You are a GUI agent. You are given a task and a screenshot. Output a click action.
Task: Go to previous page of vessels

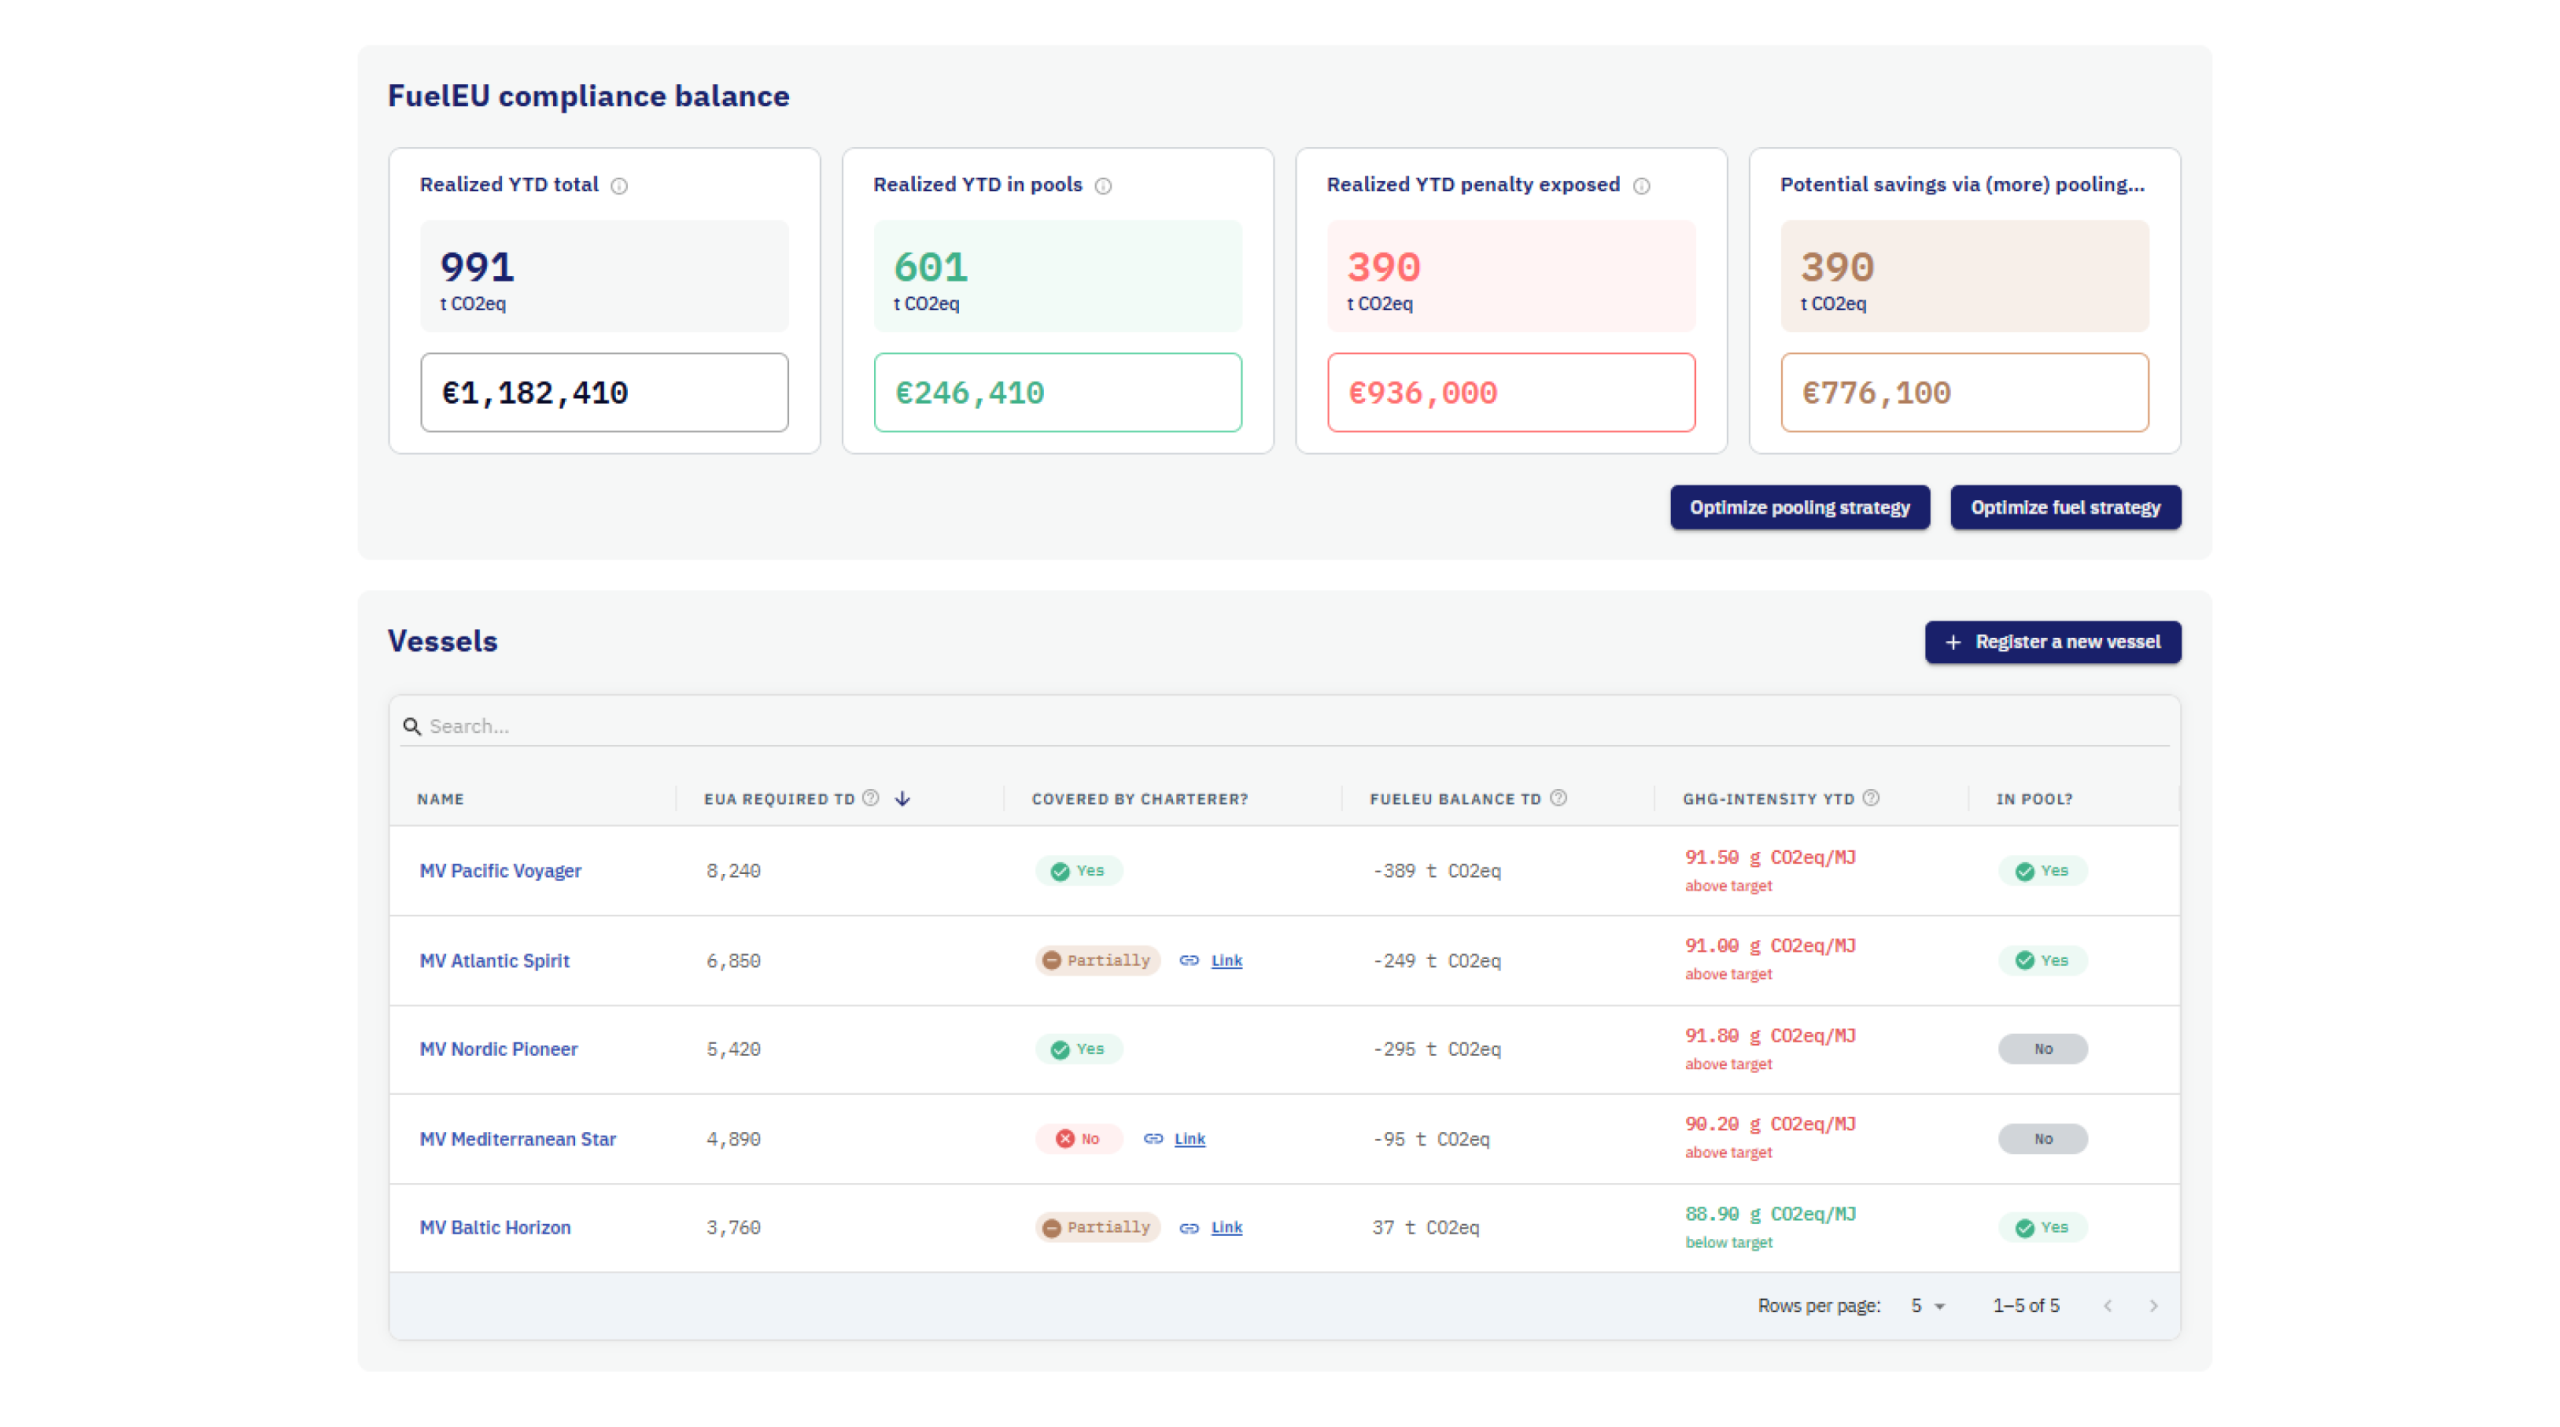(x=2108, y=1306)
